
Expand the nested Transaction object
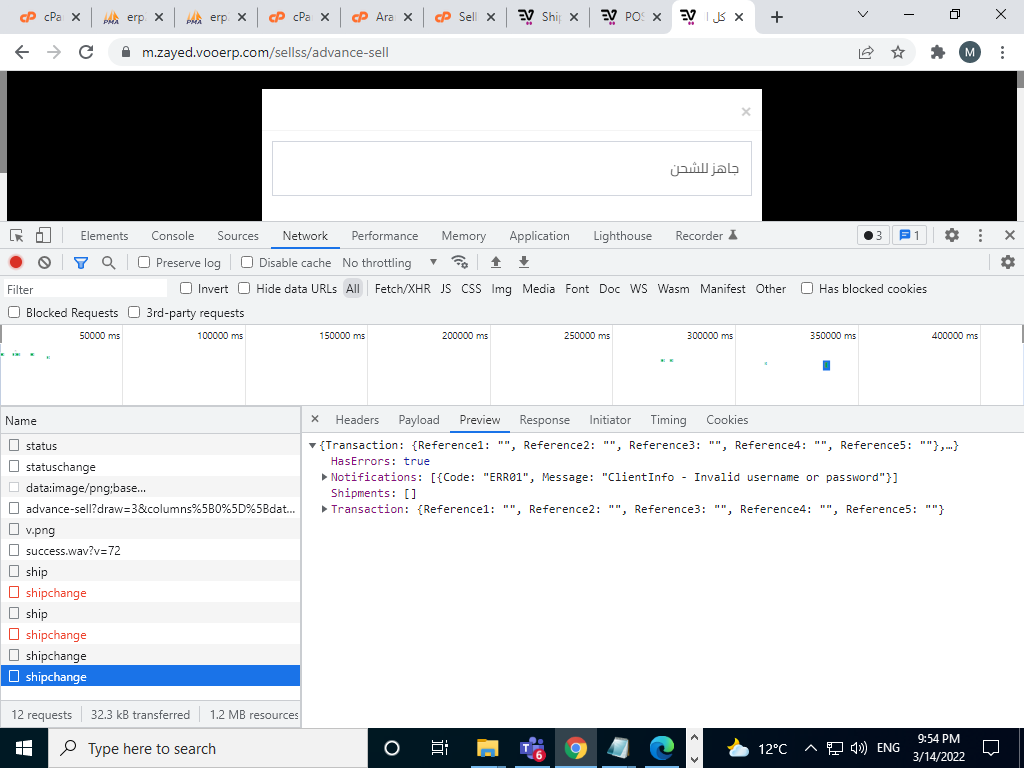click(324, 509)
